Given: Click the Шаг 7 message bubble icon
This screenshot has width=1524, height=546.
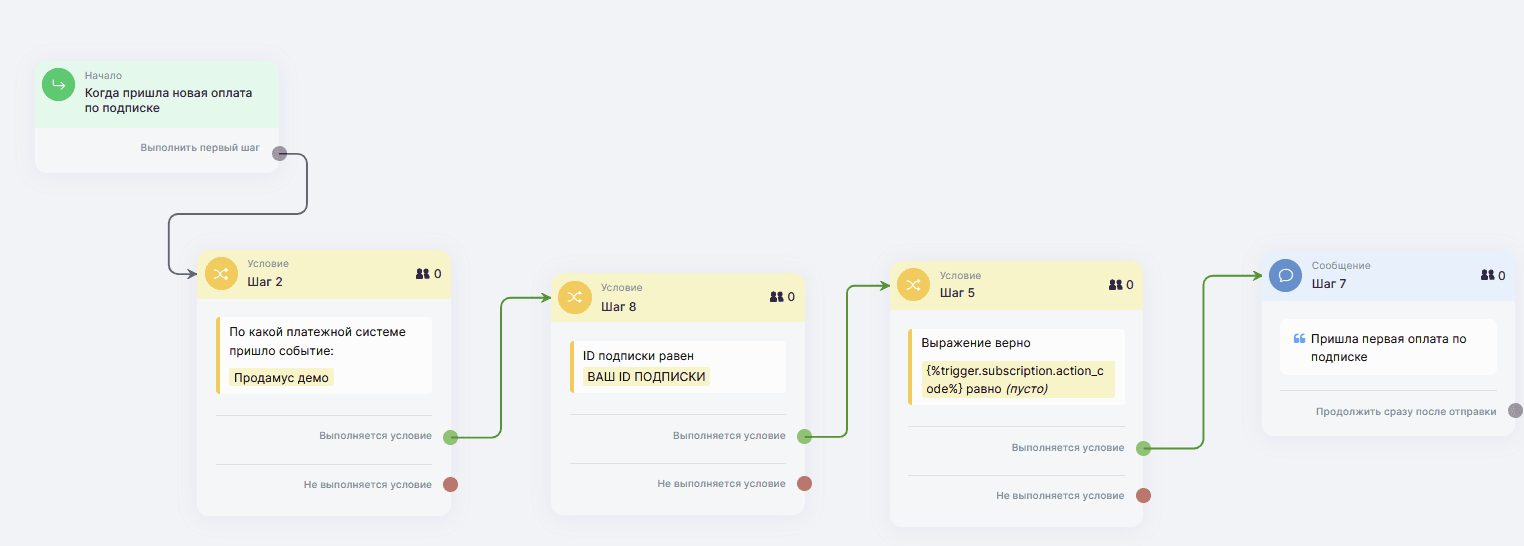Looking at the screenshot, I should coord(1285,275).
